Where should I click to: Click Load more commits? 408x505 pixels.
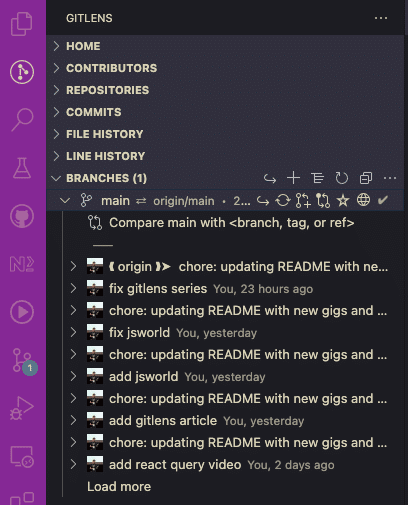(x=119, y=487)
